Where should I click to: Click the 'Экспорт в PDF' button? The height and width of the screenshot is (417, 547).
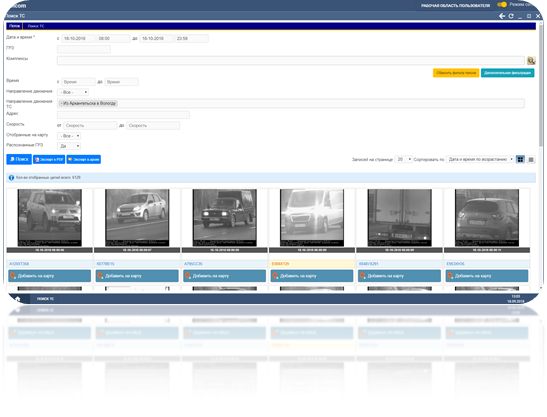tap(49, 159)
